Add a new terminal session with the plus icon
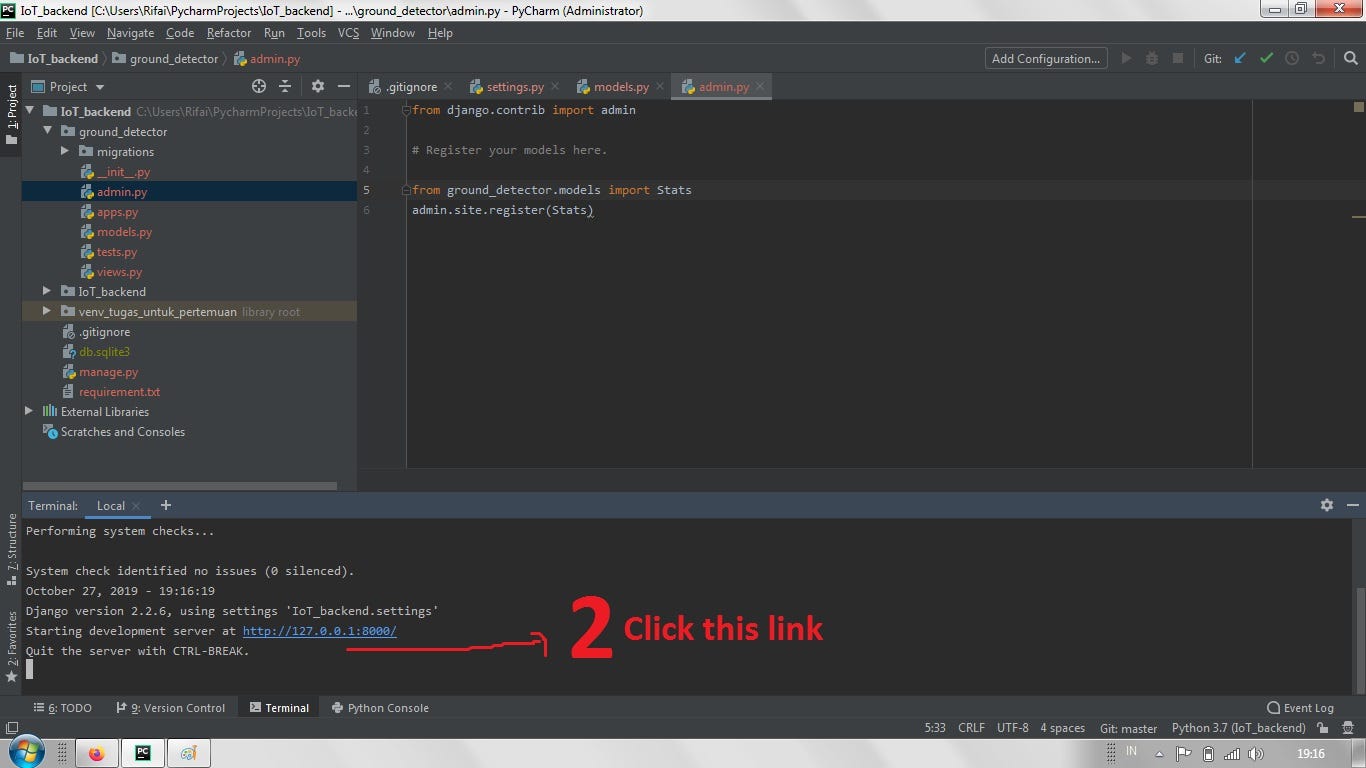The width and height of the screenshot is (1366, 768). [x=166, y=505]
